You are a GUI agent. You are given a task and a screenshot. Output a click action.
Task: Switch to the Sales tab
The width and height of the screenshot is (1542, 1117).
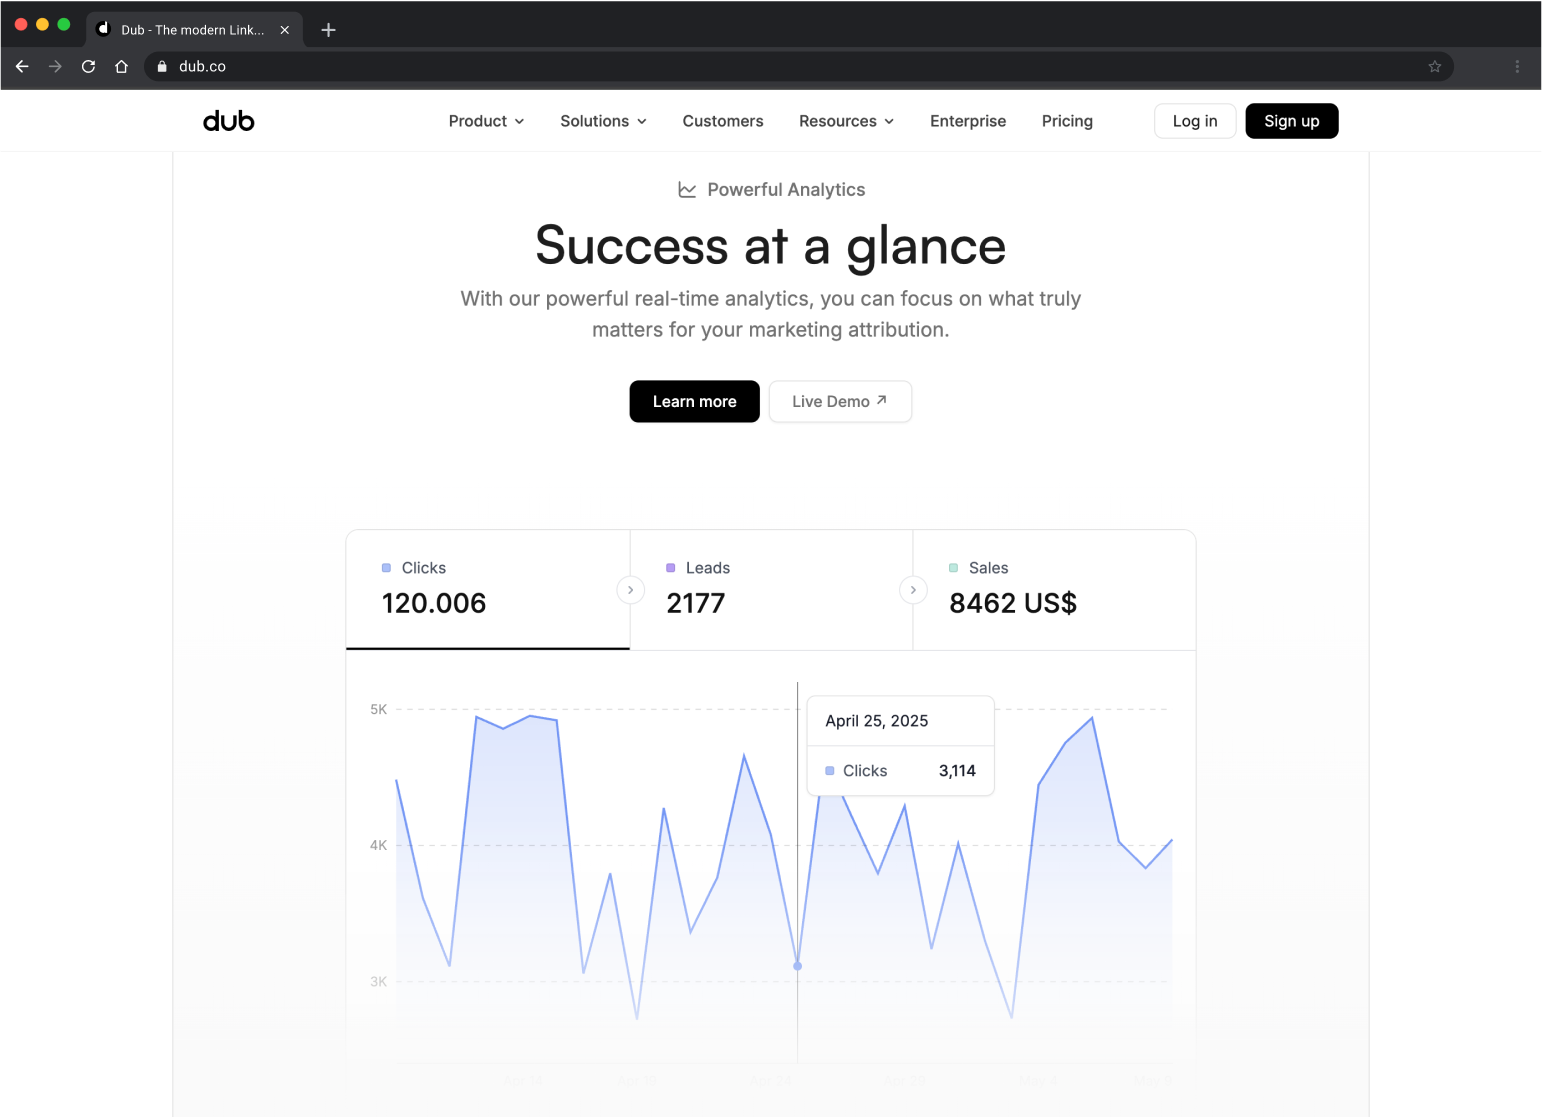tap(1053, 590)
